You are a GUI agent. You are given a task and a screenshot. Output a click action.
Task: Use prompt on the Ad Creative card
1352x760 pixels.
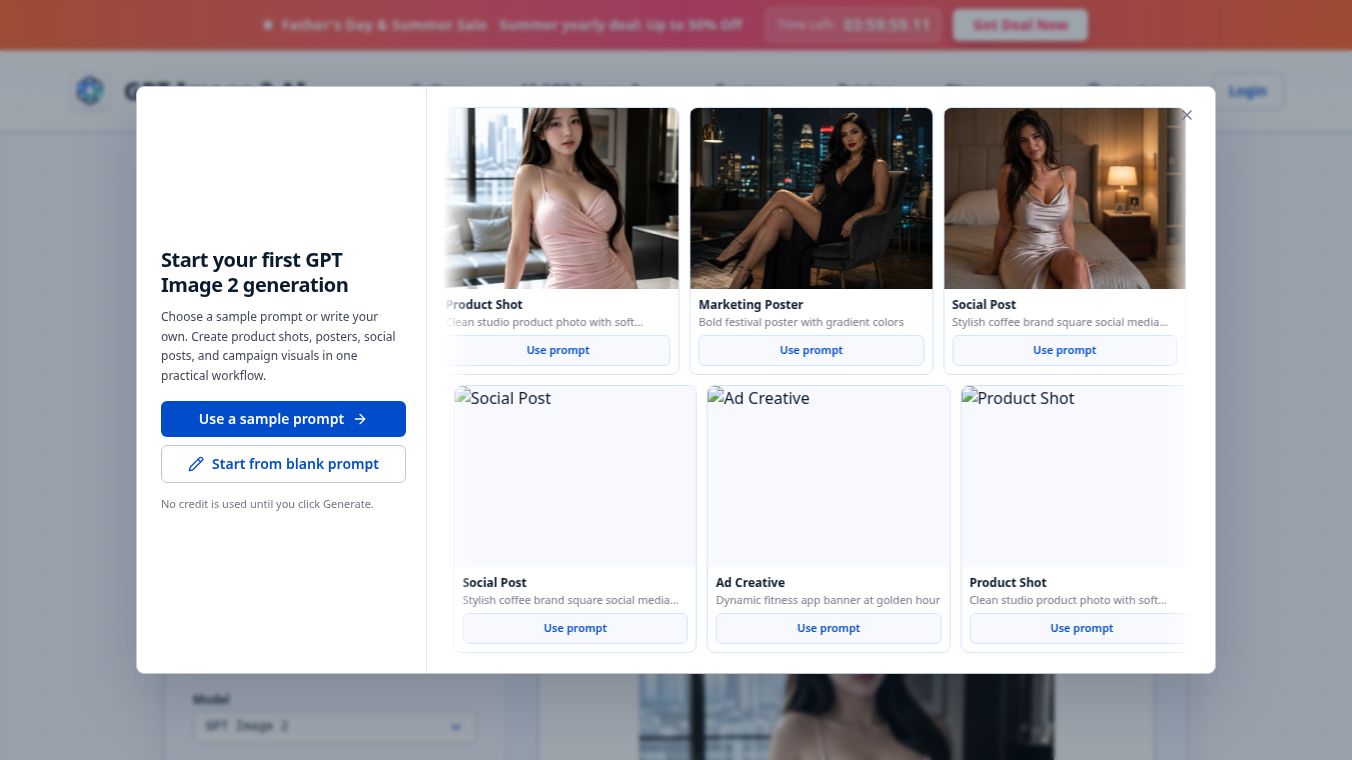click(x=828, y=628)
